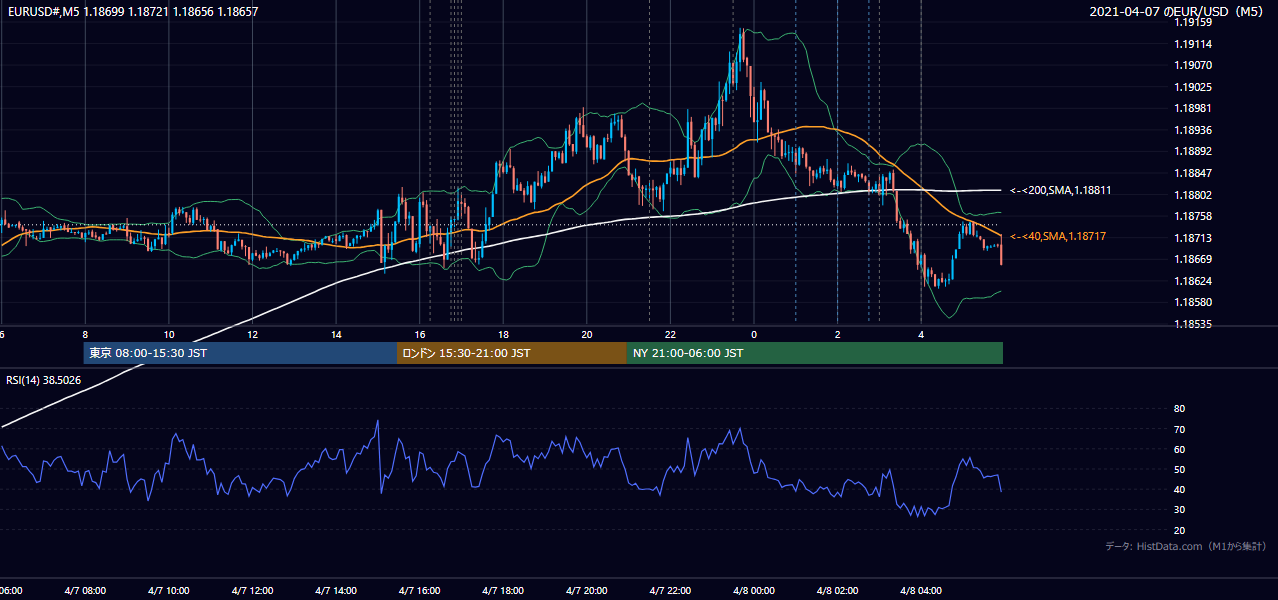Click the 4/7 12:00 date label

pos(253,590)
